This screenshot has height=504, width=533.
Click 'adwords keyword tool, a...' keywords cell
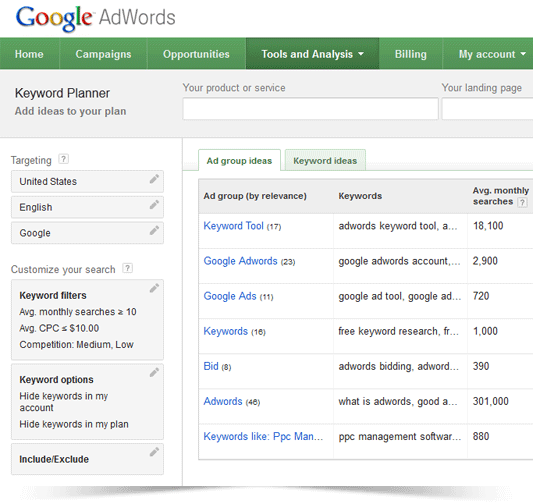(x=400, y=231)
